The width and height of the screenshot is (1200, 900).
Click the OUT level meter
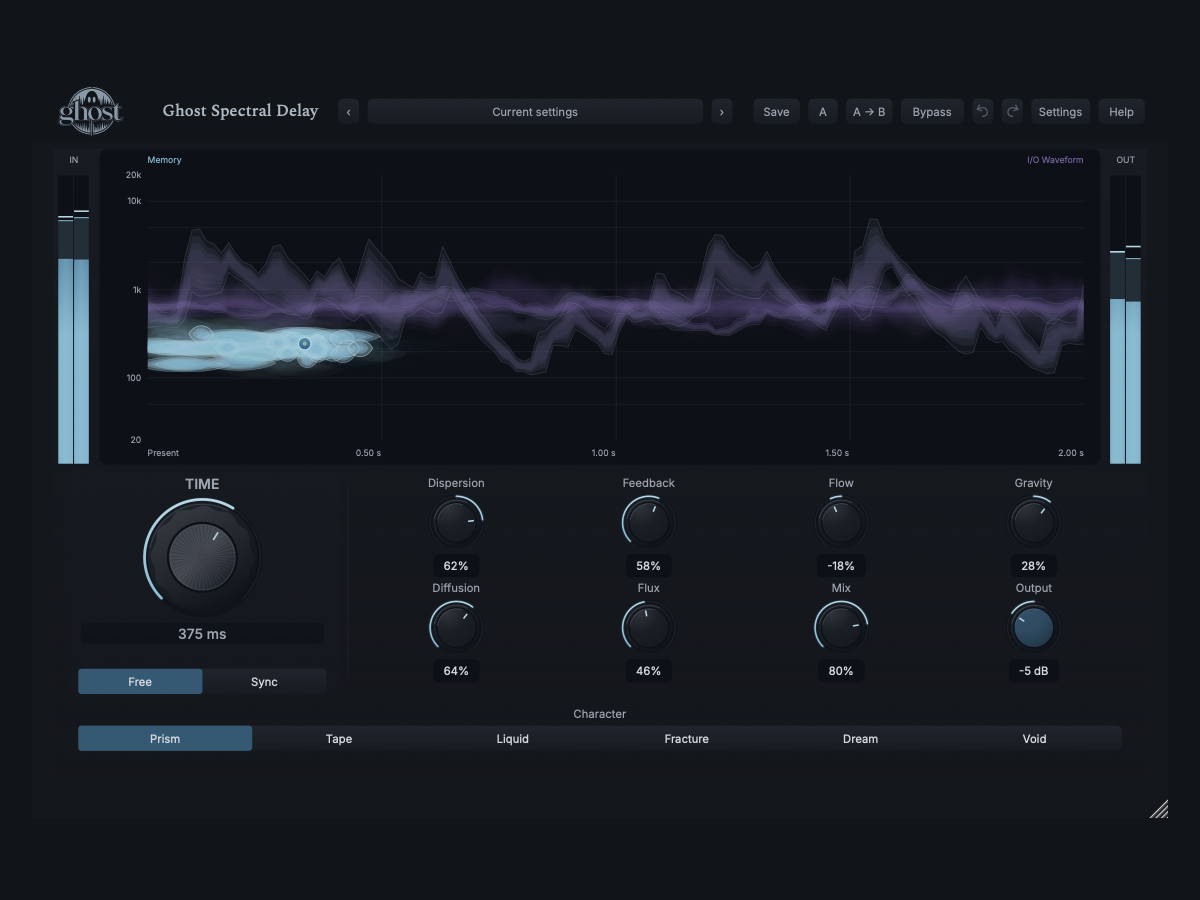[1126, 320]
